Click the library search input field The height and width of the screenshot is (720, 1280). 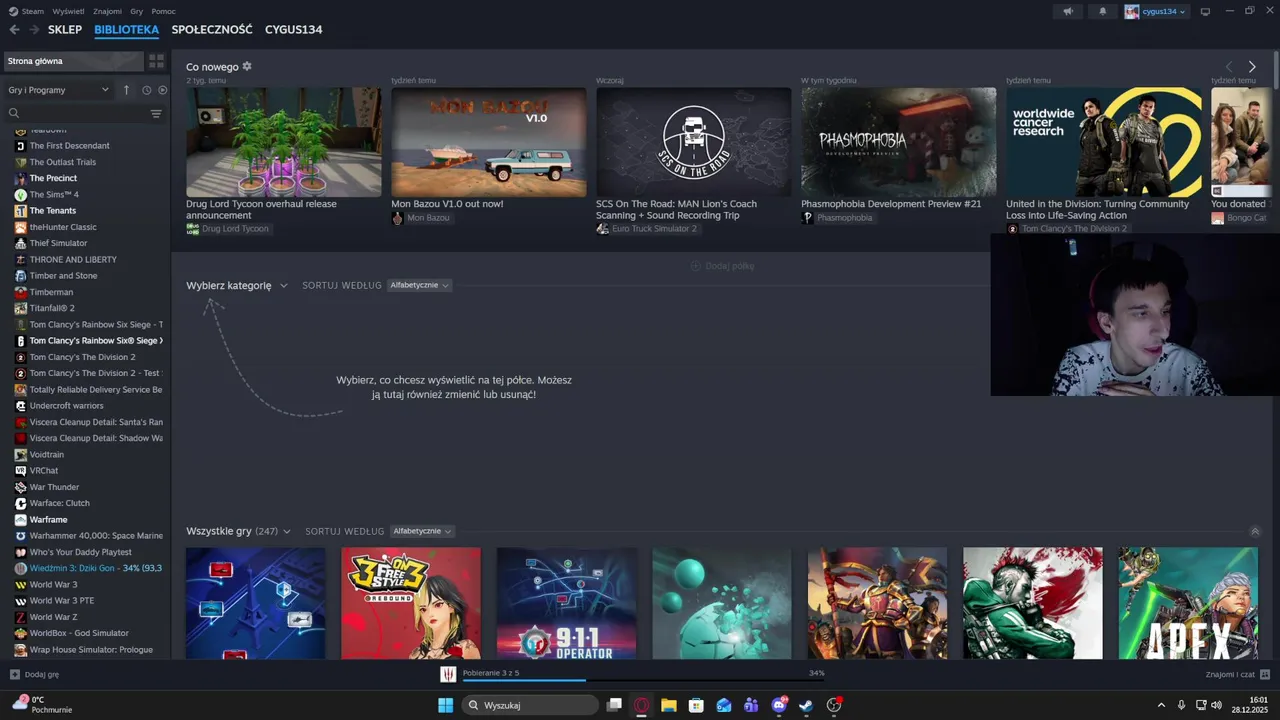pos(84,114)
